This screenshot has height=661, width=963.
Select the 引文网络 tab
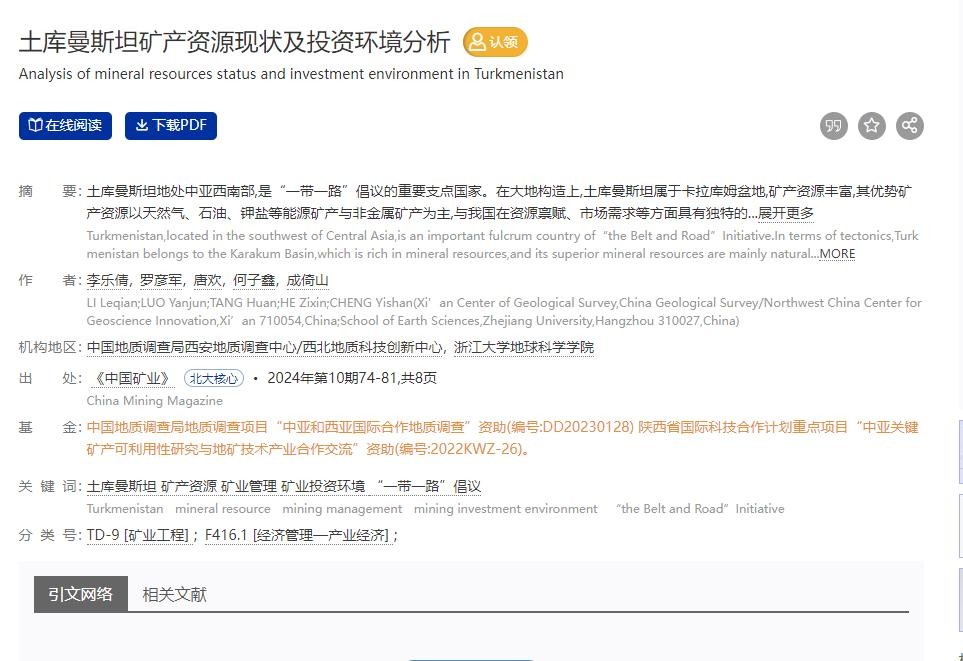(x=81, y=594)
